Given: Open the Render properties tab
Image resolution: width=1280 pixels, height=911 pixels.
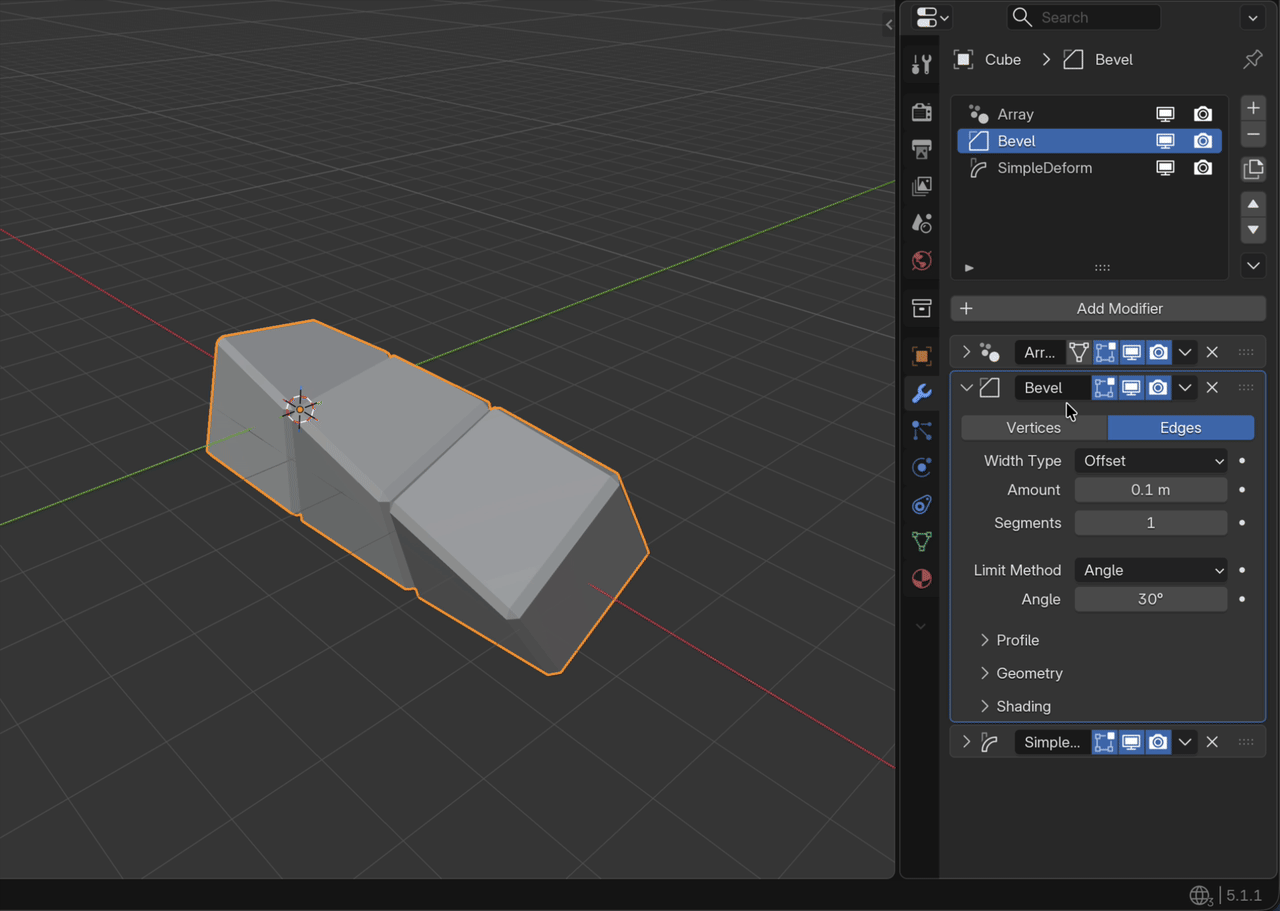Looking at the screenshot, I should [921, 112].
